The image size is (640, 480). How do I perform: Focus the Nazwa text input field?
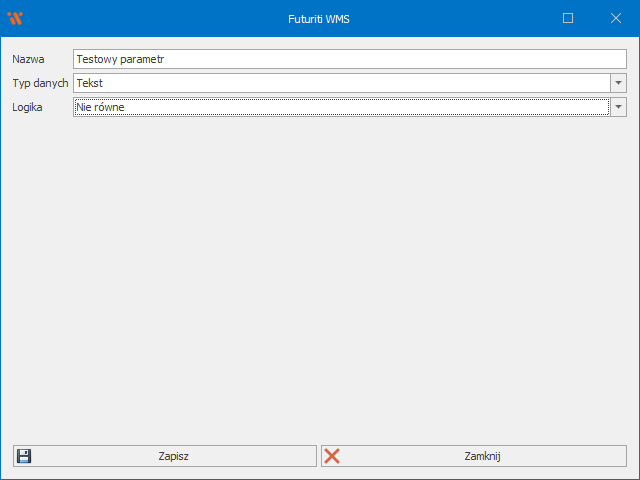[x=350, y=59]
